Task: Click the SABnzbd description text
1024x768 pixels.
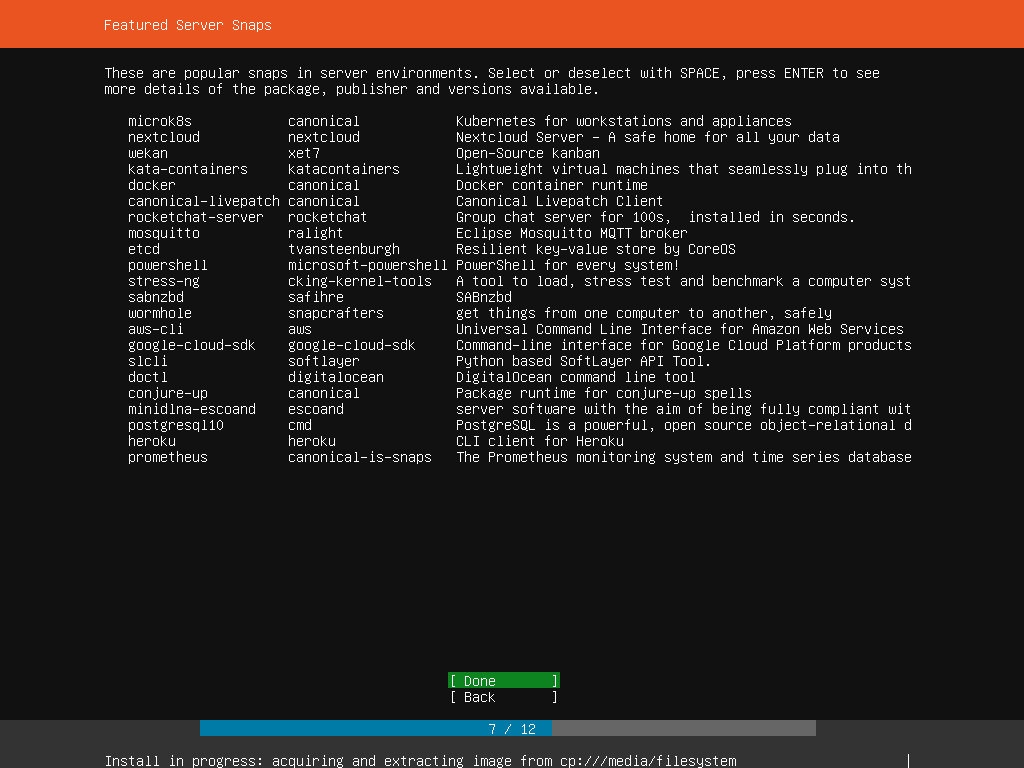Action: tap(484, 297)
